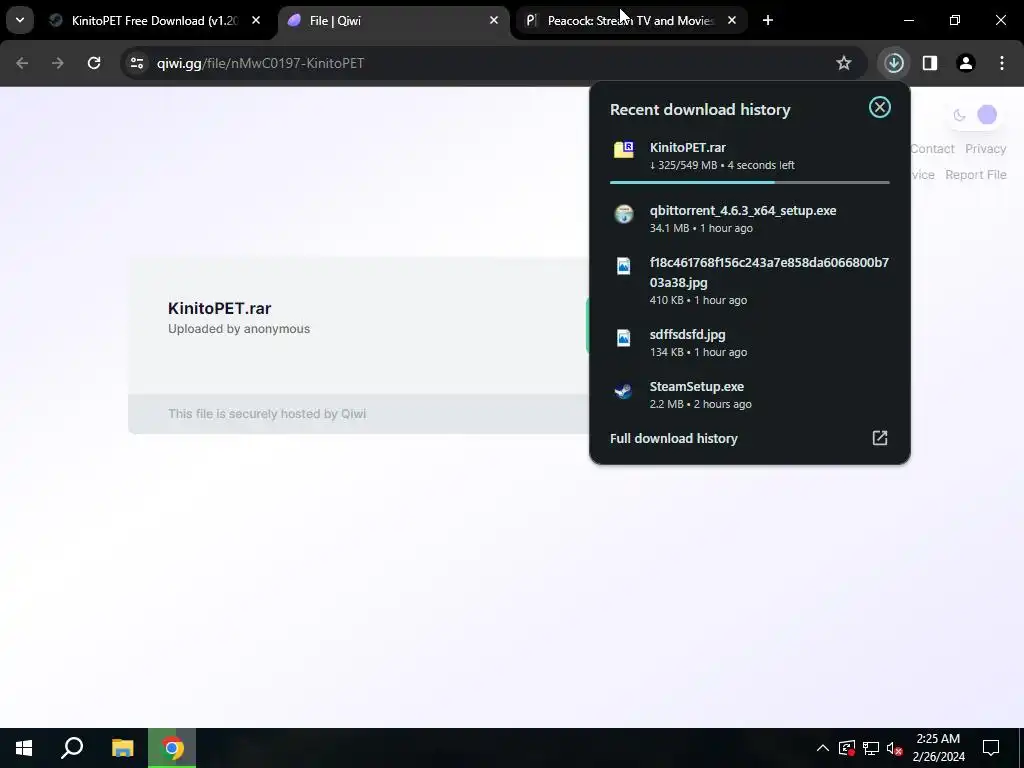The image size is (1024, 768).
Task: Open f18c461768f156c243a7e858da6066800b703a38.jpg download
Action: coord(750,281)
